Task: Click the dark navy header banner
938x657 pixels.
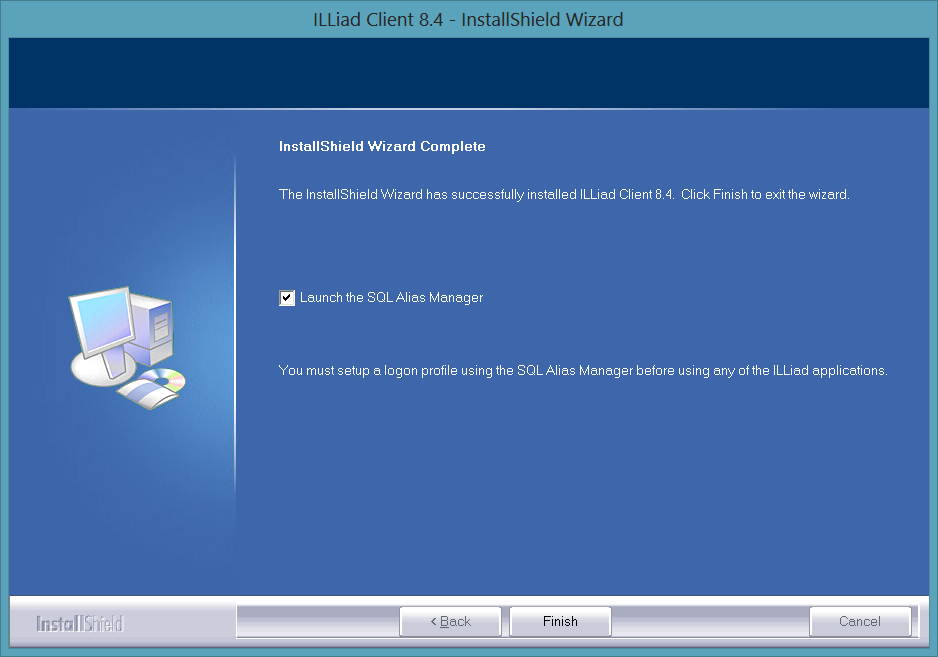Action: coord(468,73)
